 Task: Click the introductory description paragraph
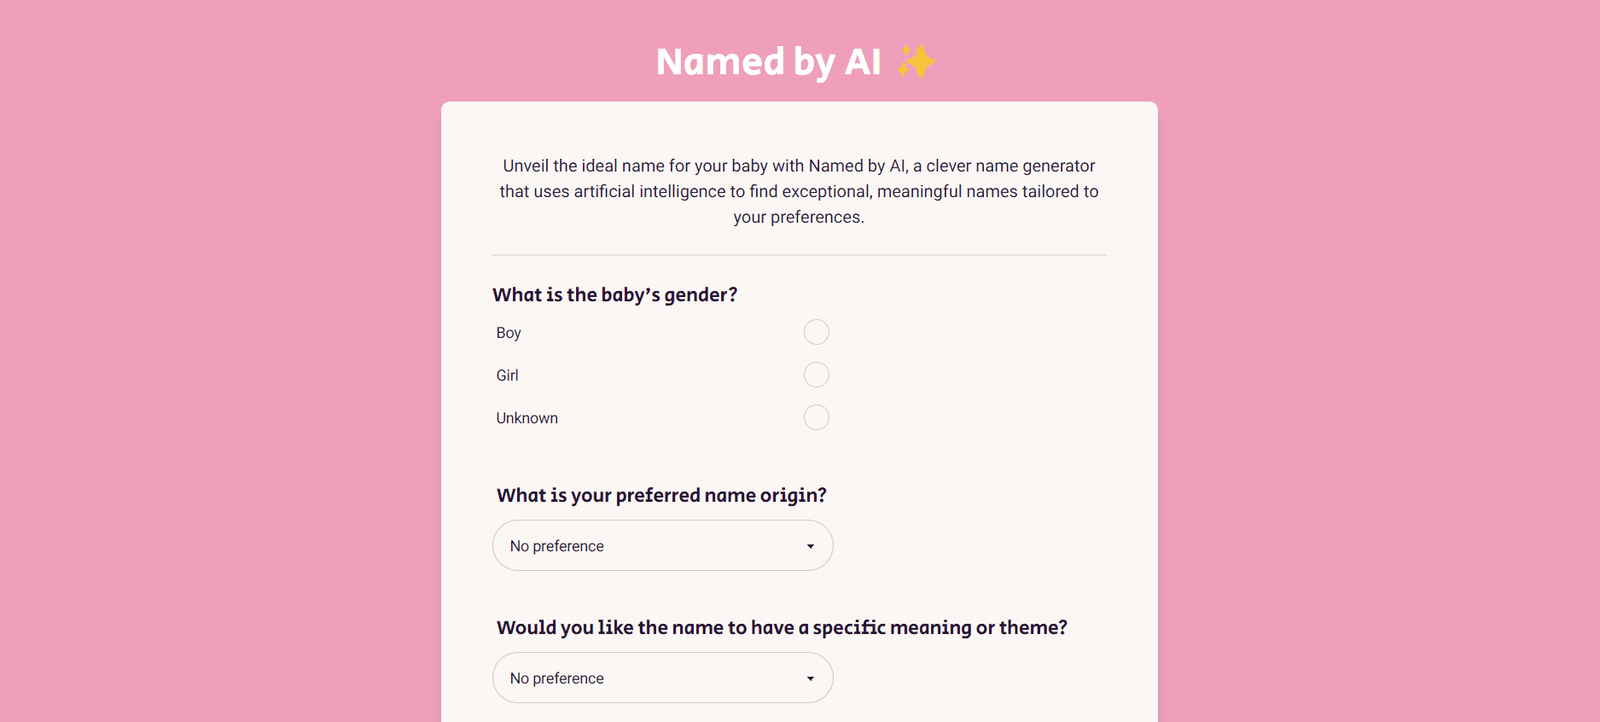(799, 191)
